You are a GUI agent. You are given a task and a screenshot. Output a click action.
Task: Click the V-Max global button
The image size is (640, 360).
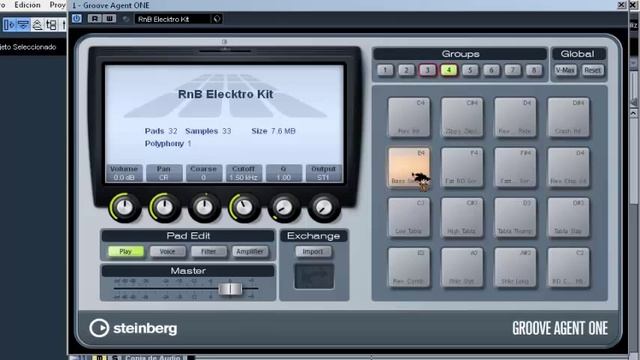click(565, 70)
